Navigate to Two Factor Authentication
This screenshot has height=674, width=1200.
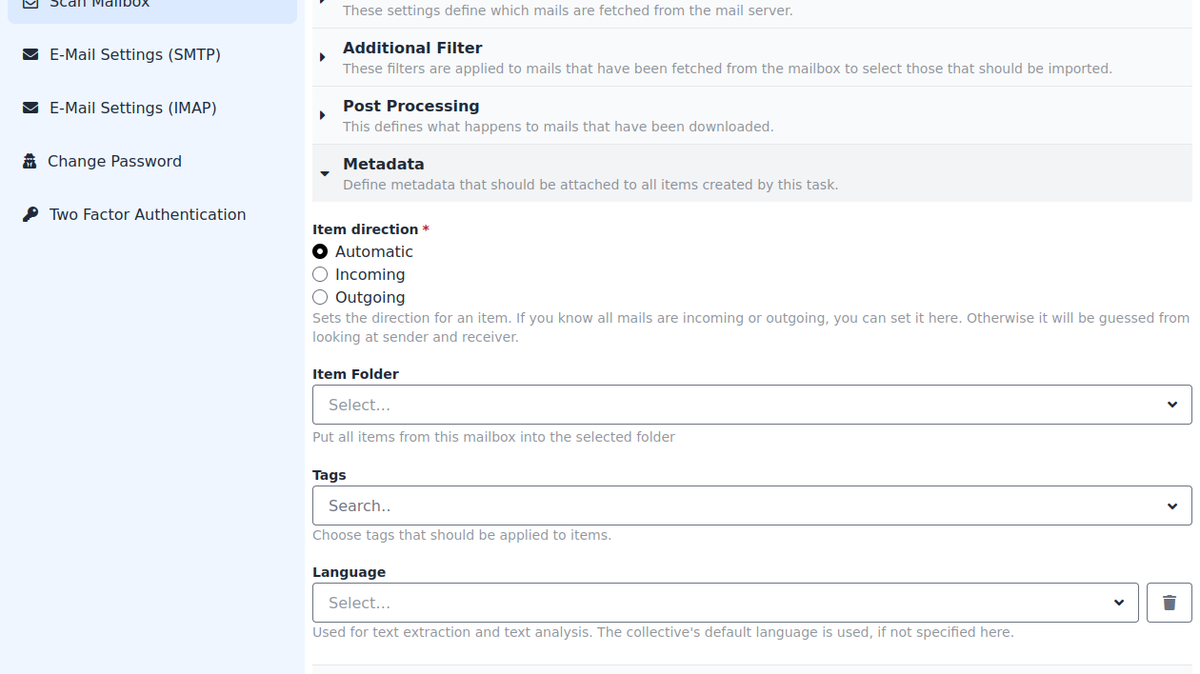(147, 214)
